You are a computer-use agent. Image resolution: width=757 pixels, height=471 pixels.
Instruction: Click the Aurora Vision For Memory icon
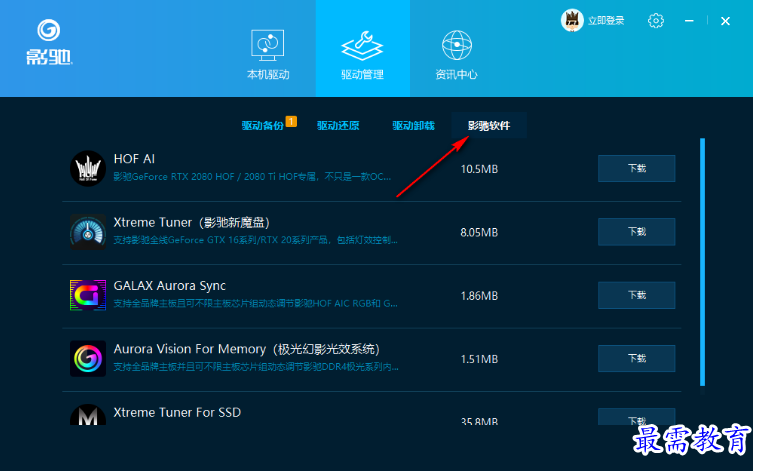(88, 359)
